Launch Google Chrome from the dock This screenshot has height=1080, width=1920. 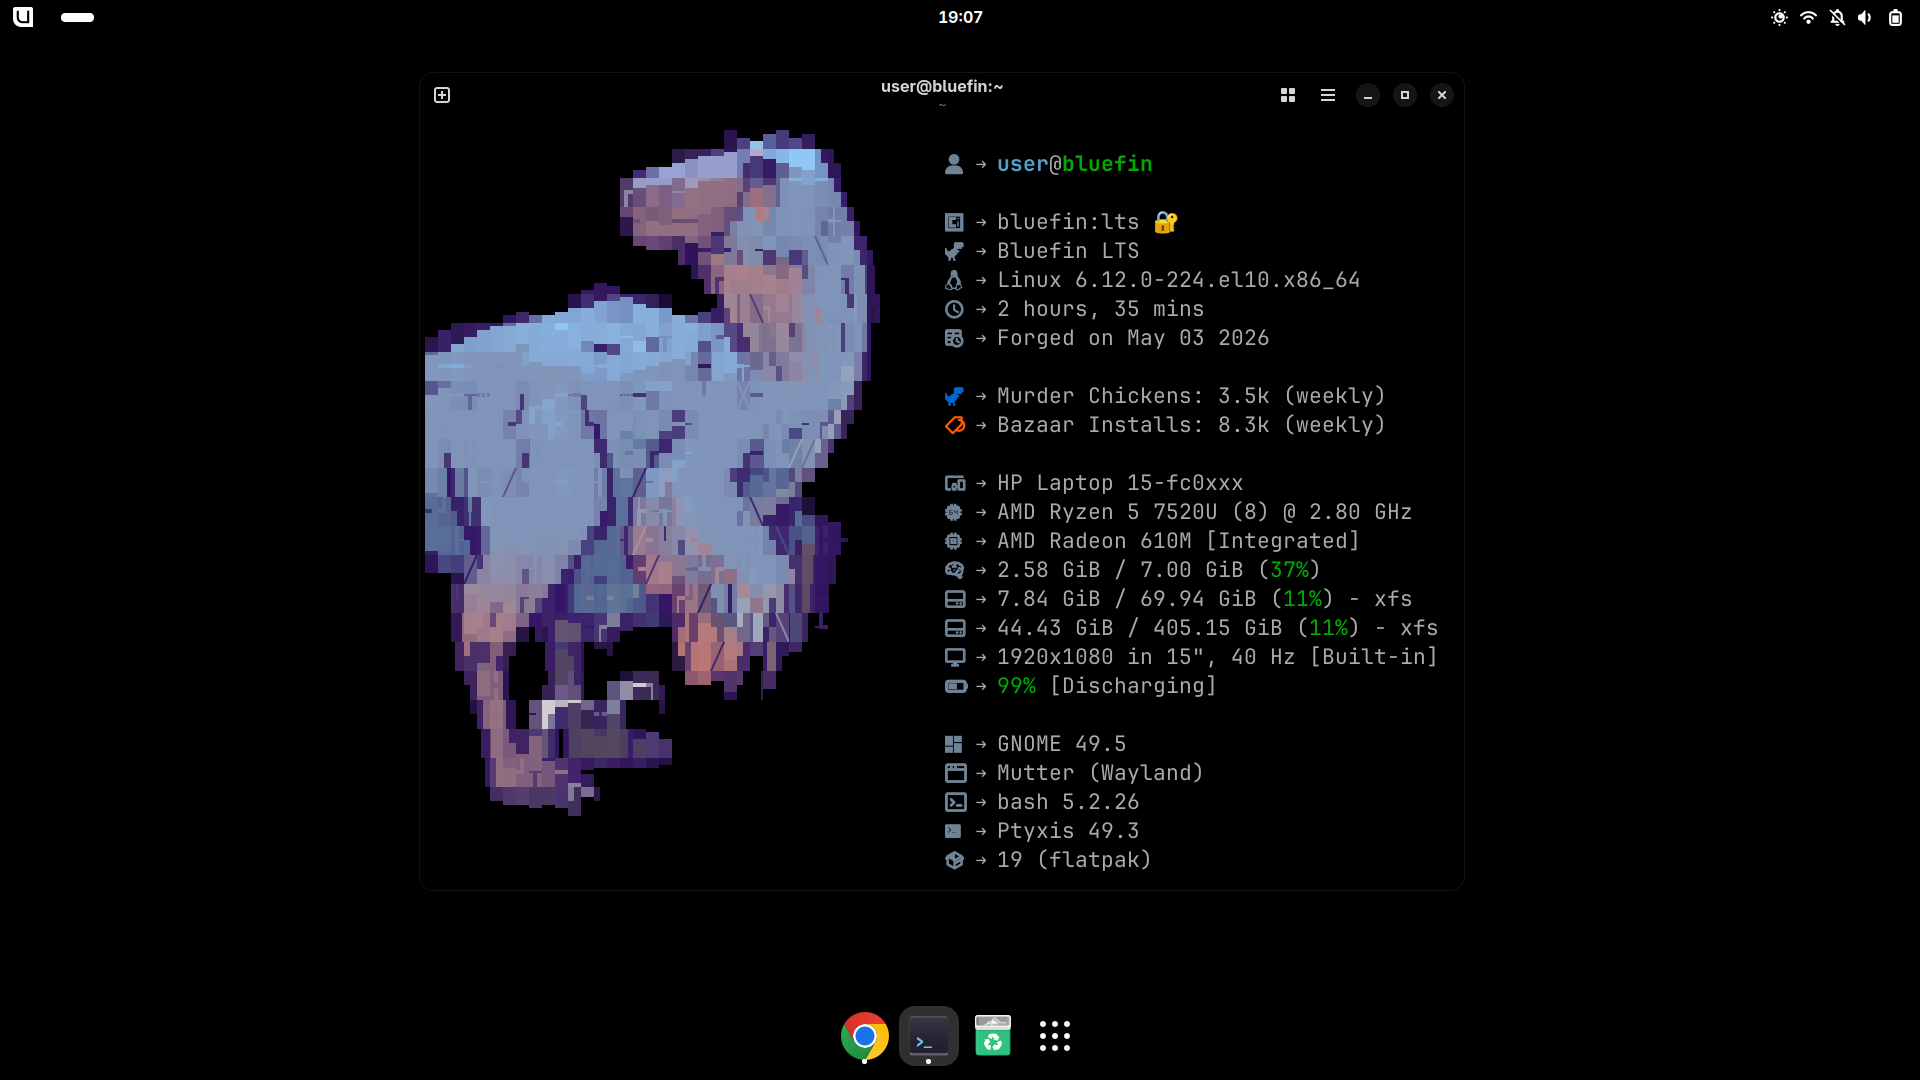pos(865,1036)
